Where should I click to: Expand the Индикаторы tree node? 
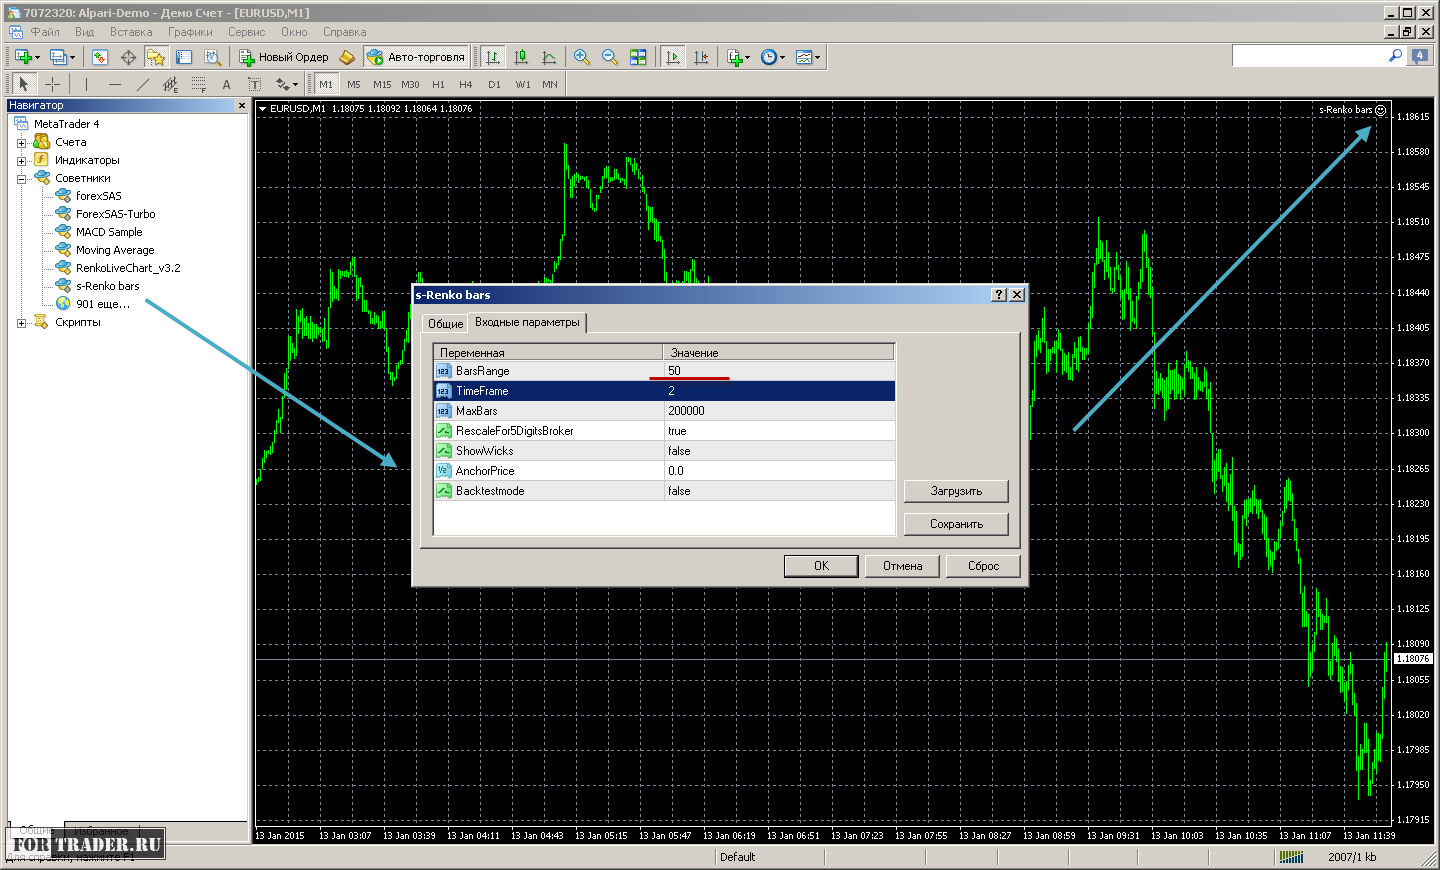[22, 161]
